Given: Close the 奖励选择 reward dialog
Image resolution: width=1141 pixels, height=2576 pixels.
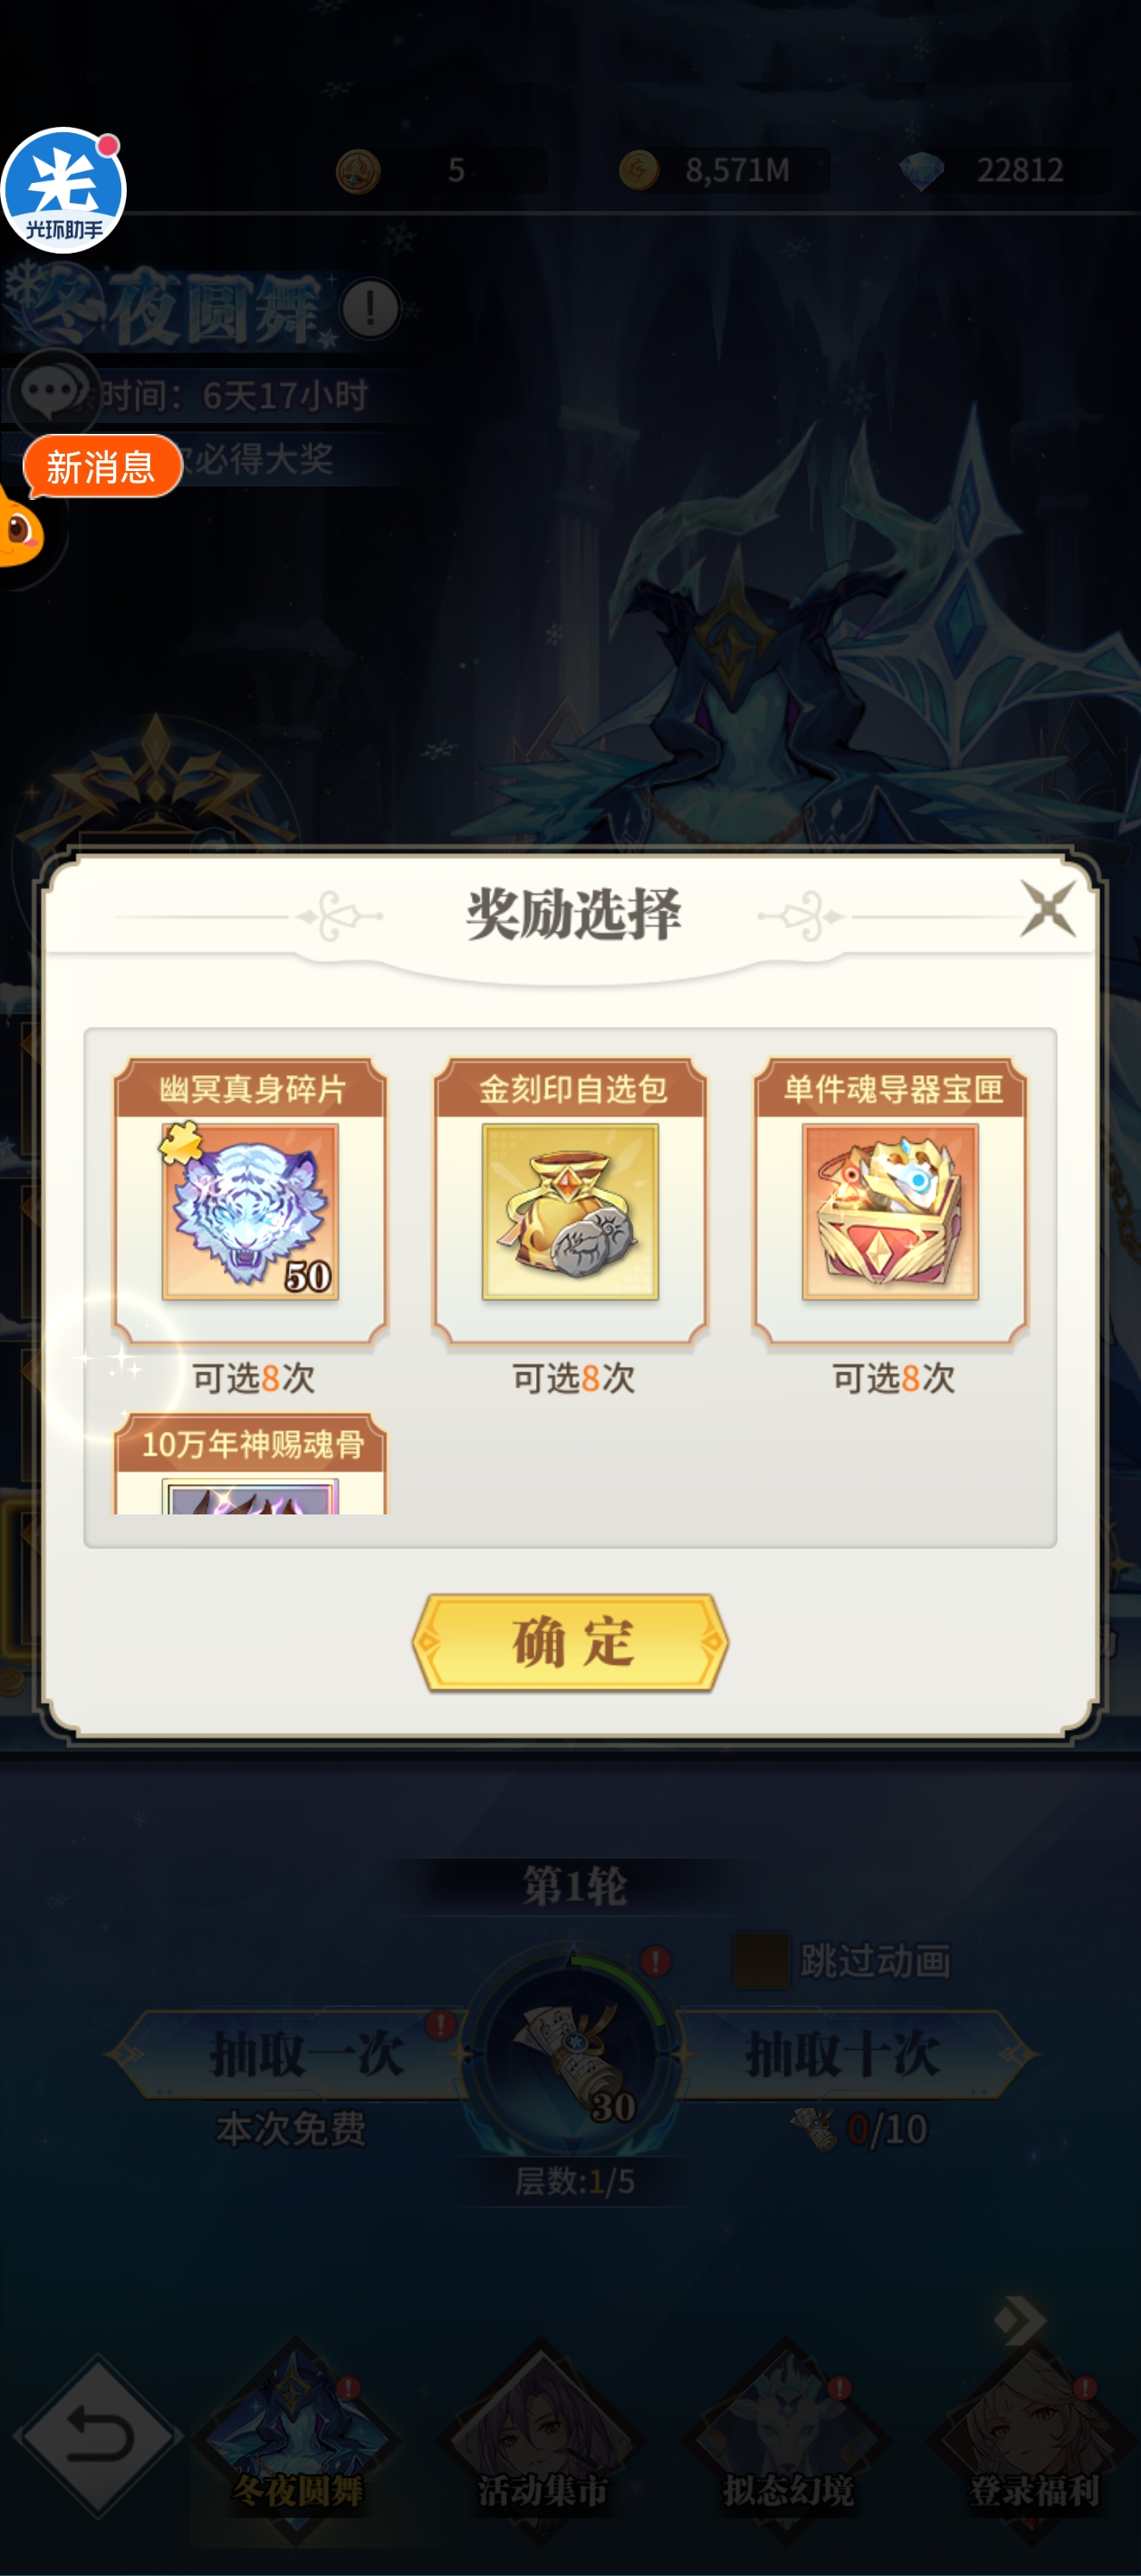Looking at the screenshot, I should (x=1047, y=908).
